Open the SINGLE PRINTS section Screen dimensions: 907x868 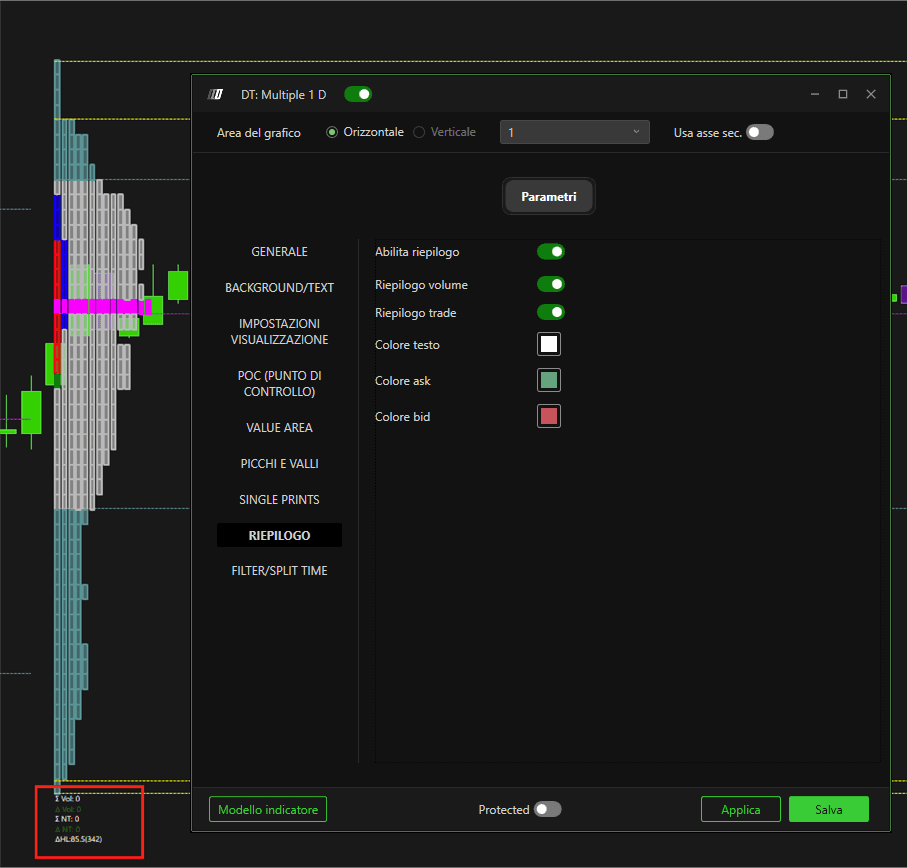pyautogui.click(x=279, y=499)
